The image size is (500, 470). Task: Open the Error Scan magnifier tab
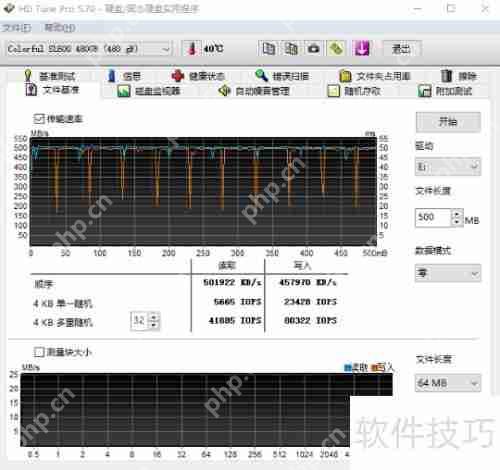[x=282, y=76]
